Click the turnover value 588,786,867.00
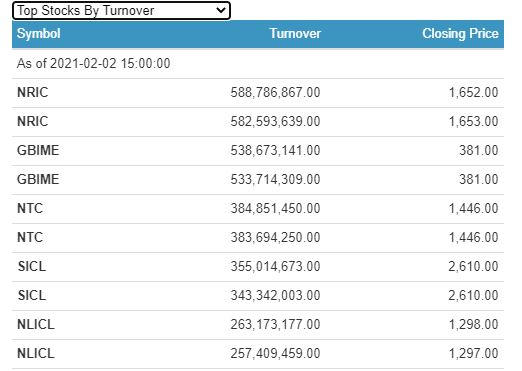This screenshot has width=522, height=371. click(275, 92)
